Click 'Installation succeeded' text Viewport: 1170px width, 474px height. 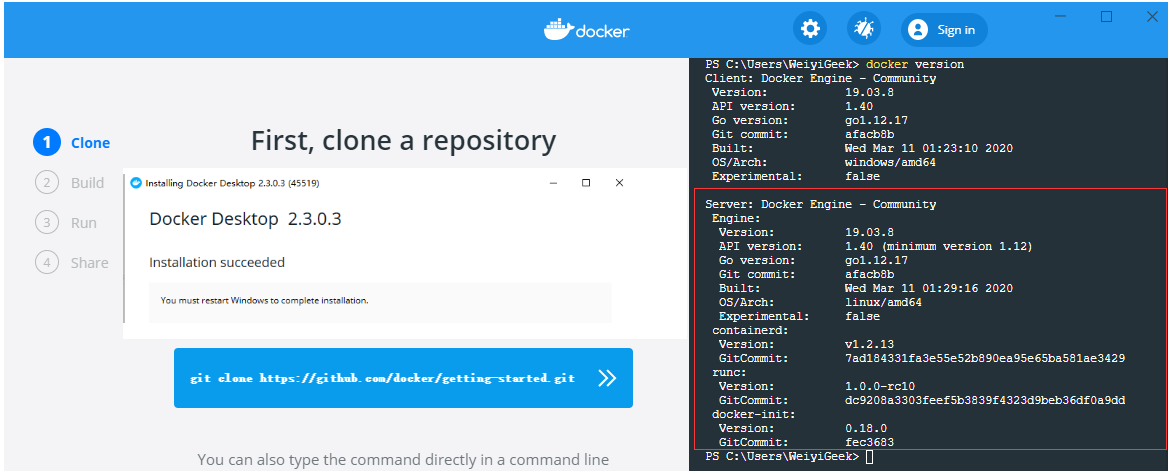(x=217, y=263)
